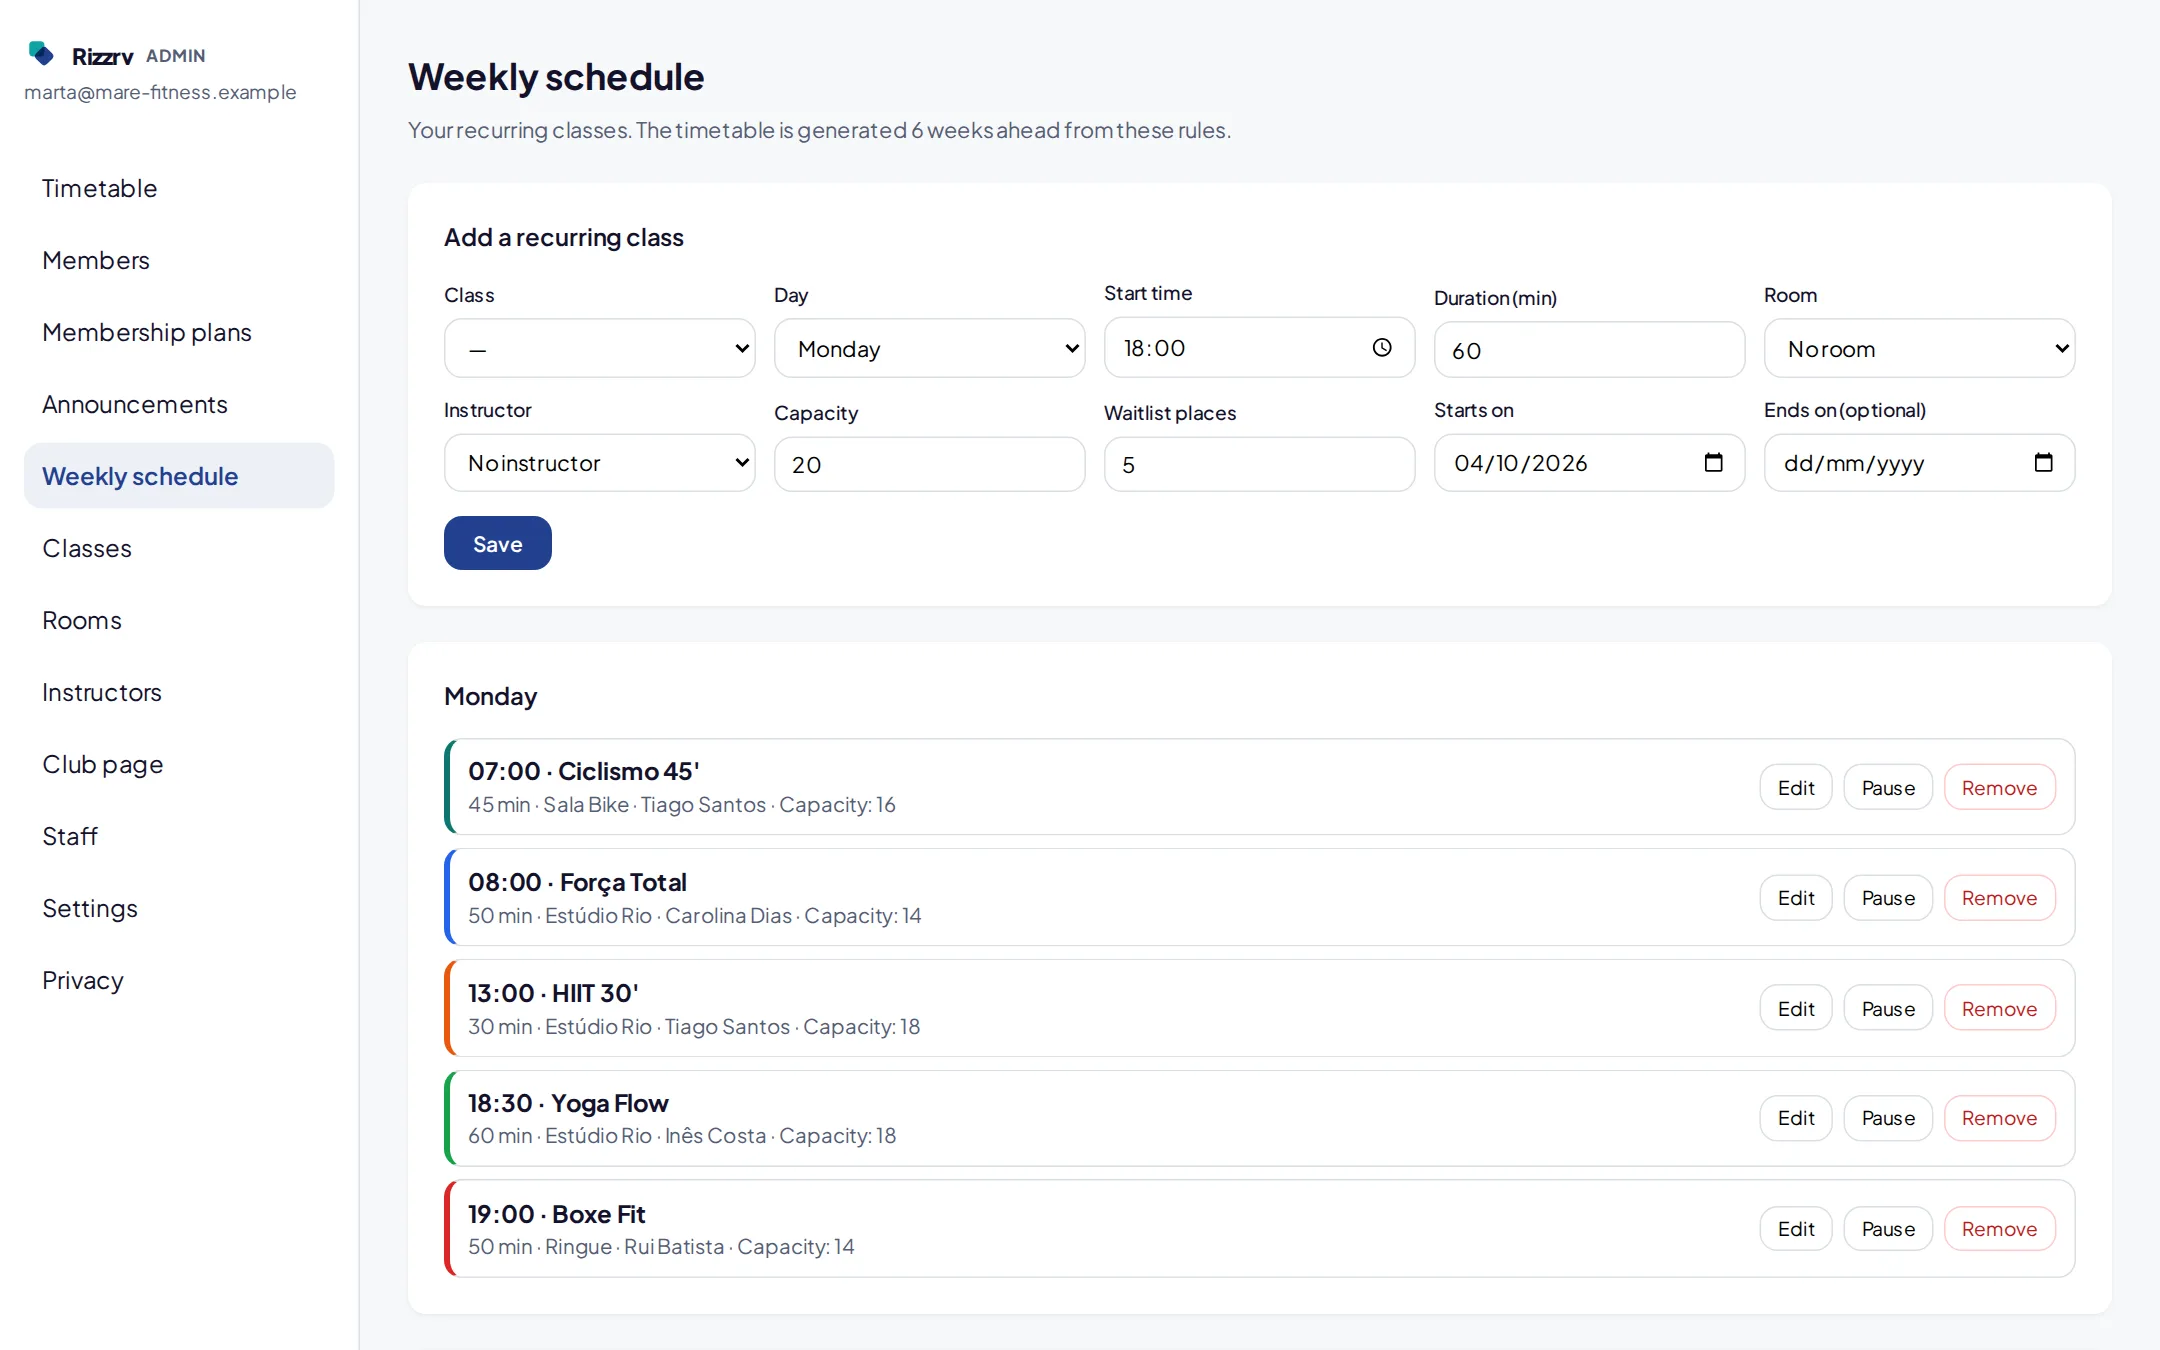Click the Start time field showing 18:00
The image size is (2160, 1350).
(x=1259, y=347)
